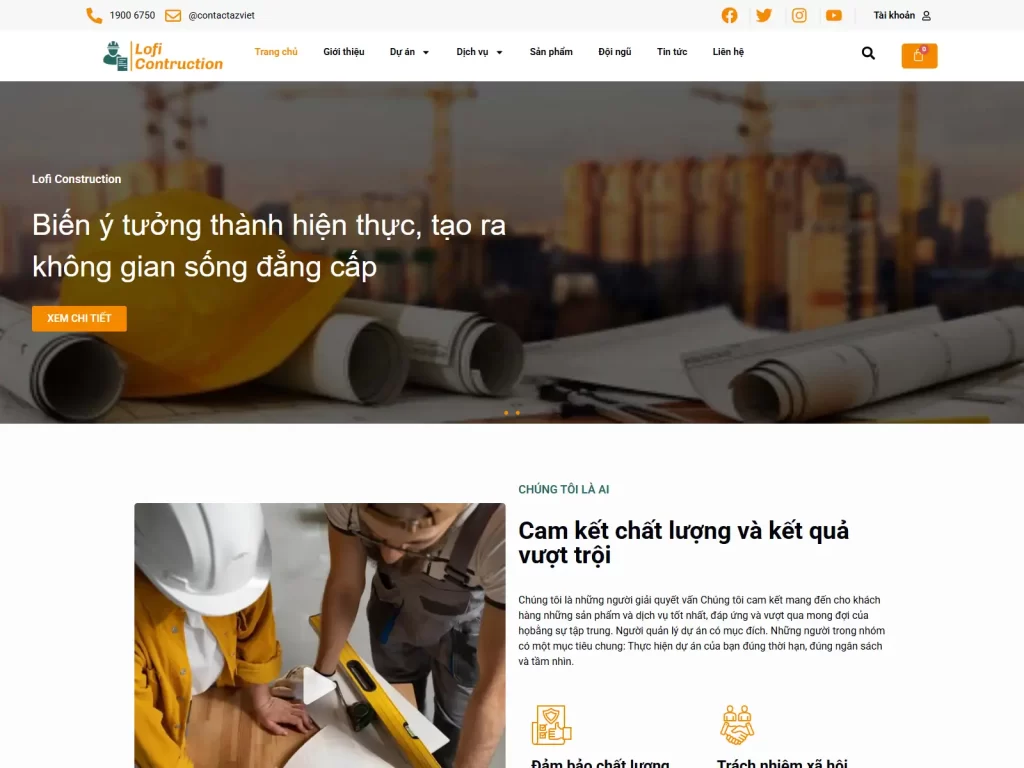Open the Twitter social icon

pos(764,15)
